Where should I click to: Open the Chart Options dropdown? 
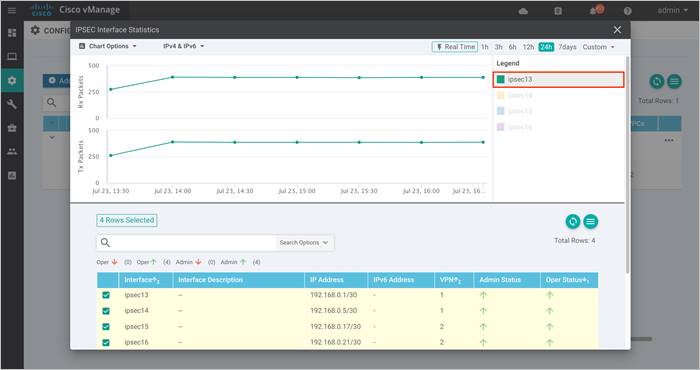[x=108, y=46]
